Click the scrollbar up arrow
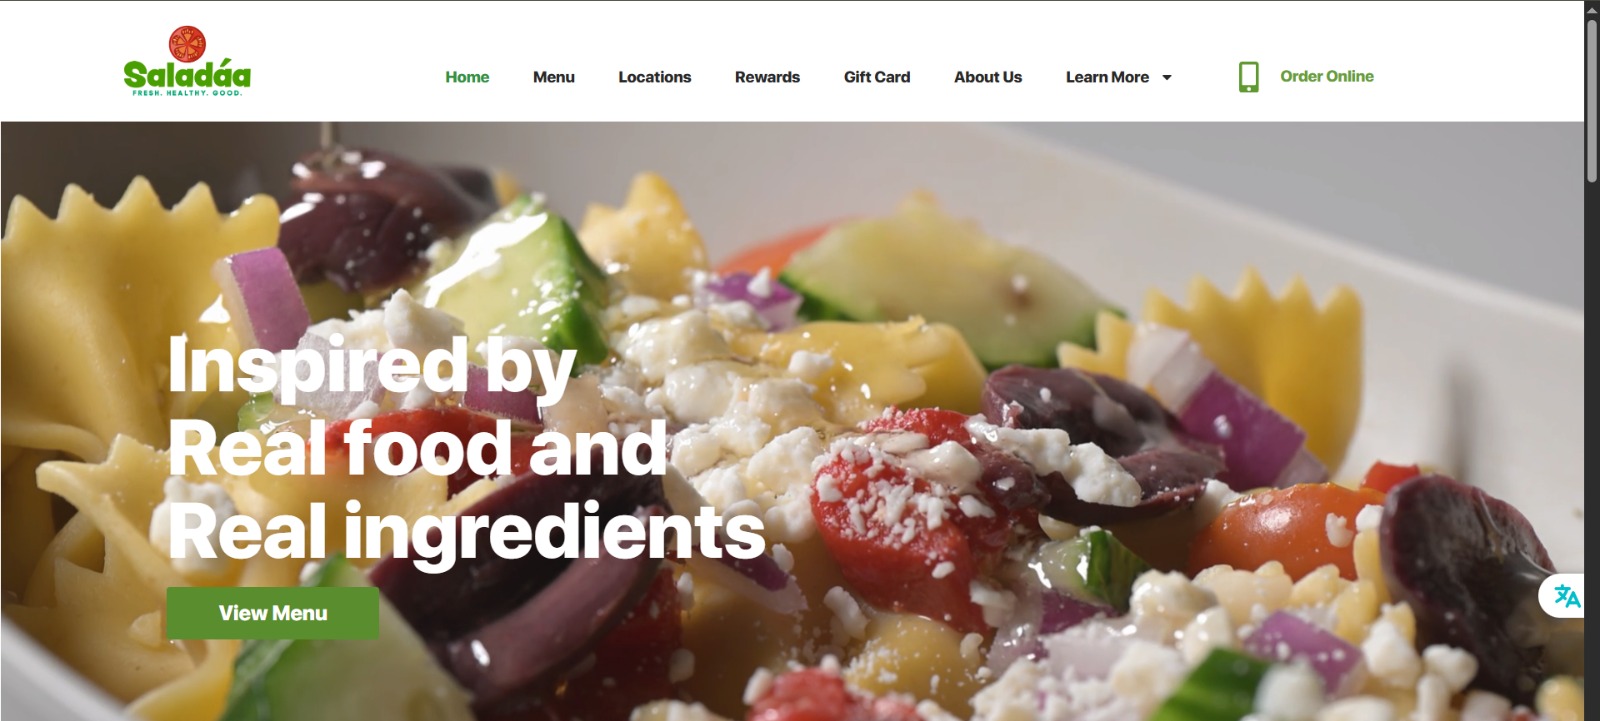This screenshot has width=1600, height=721. coord(1592,9)
